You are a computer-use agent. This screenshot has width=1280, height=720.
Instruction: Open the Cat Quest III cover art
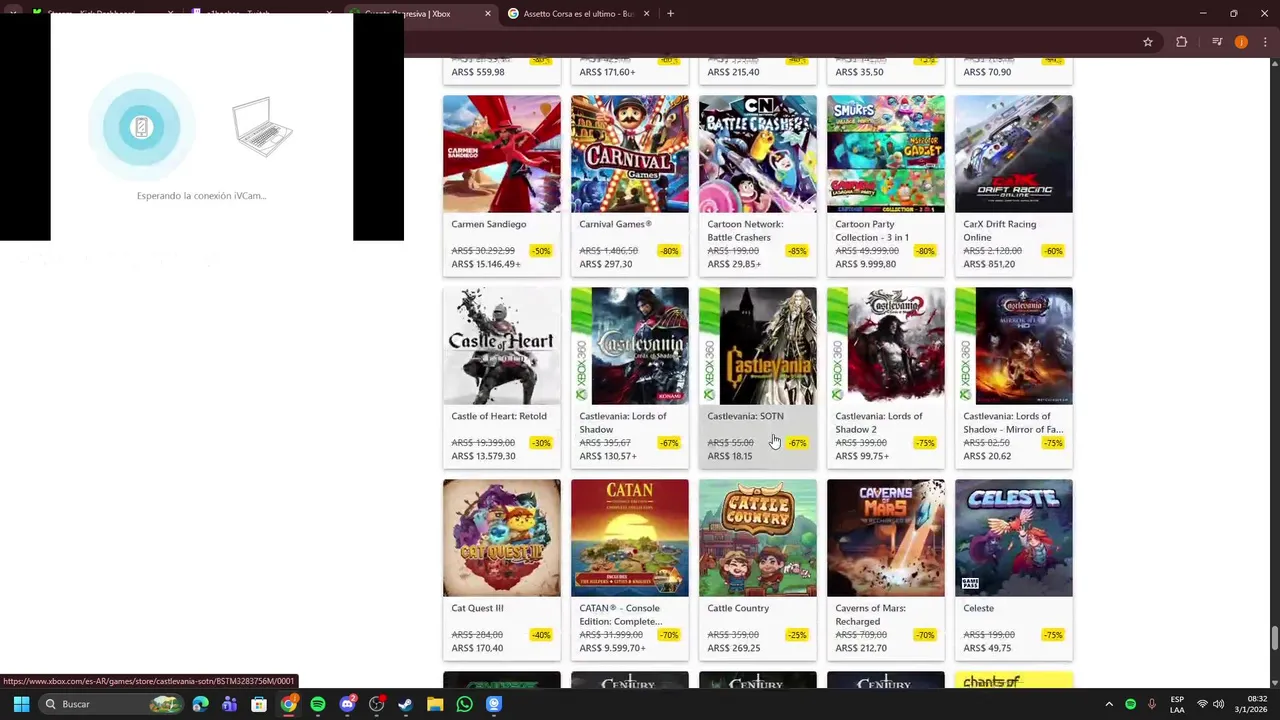tap(502, 538)
